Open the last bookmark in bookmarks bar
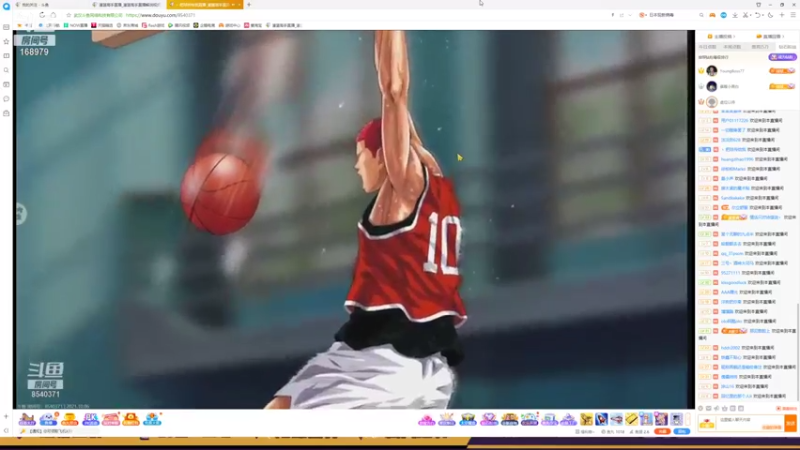800x450 pixels. (284, 25)
